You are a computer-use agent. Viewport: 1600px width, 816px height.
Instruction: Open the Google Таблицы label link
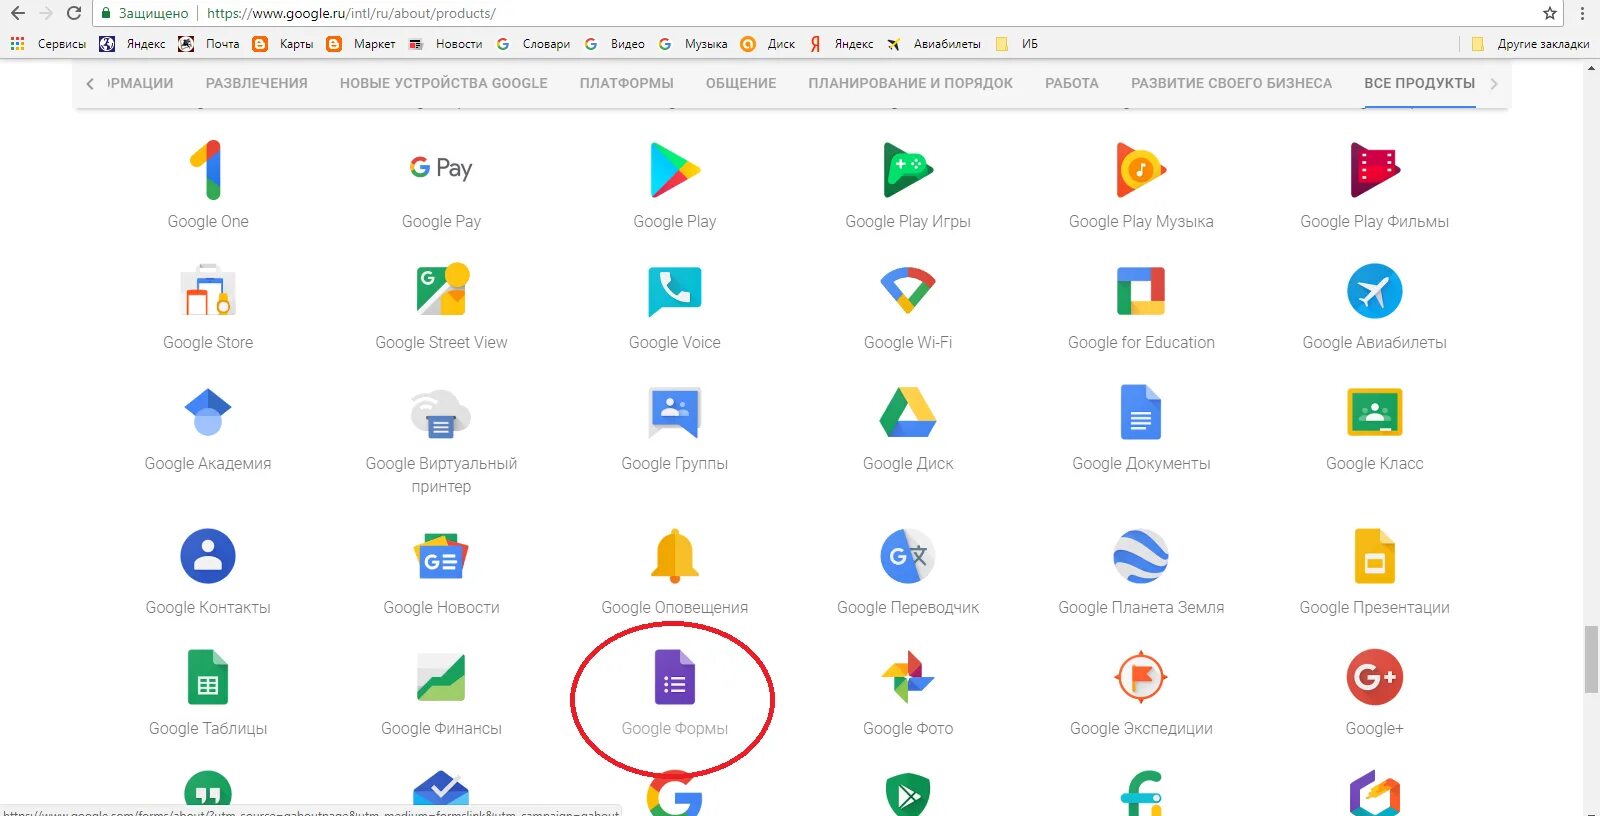tap(208, 729)
